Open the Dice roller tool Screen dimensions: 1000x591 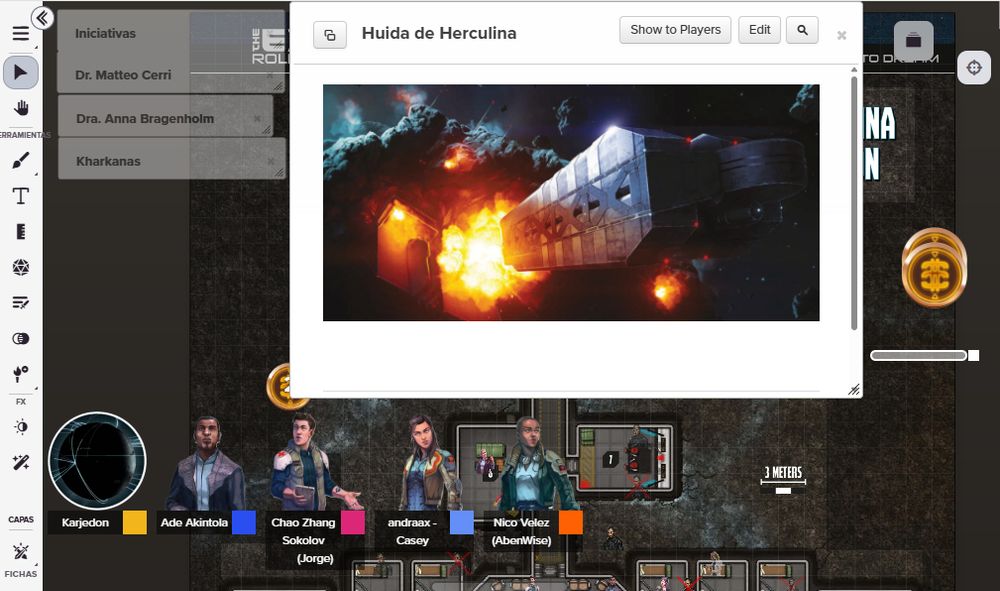(20, 267)
